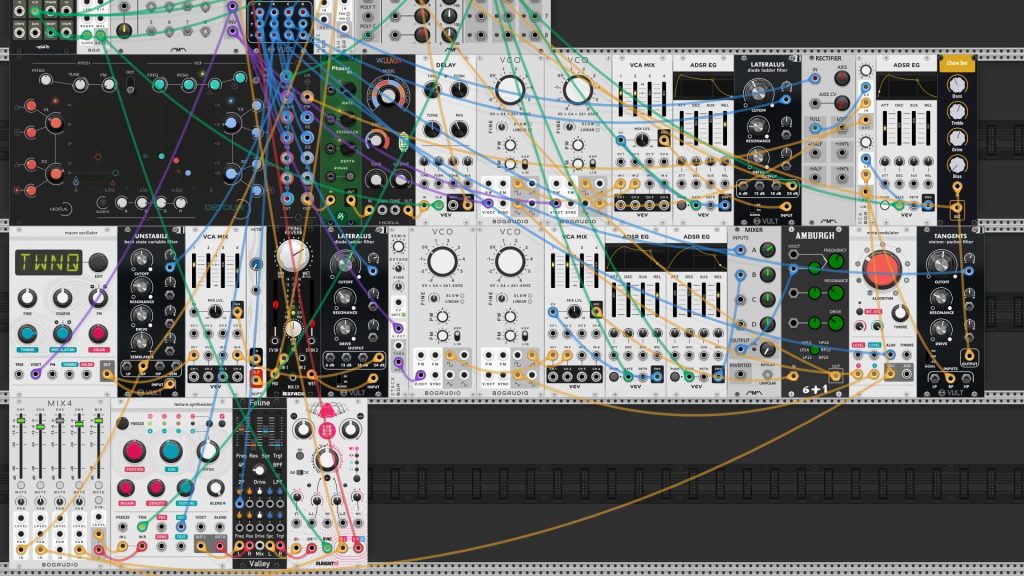The width and height of the screenshot is (1024, 576).
Task: Adjust the SEMBLANCE knob on Unstabile filter
Action: point(141,341)
